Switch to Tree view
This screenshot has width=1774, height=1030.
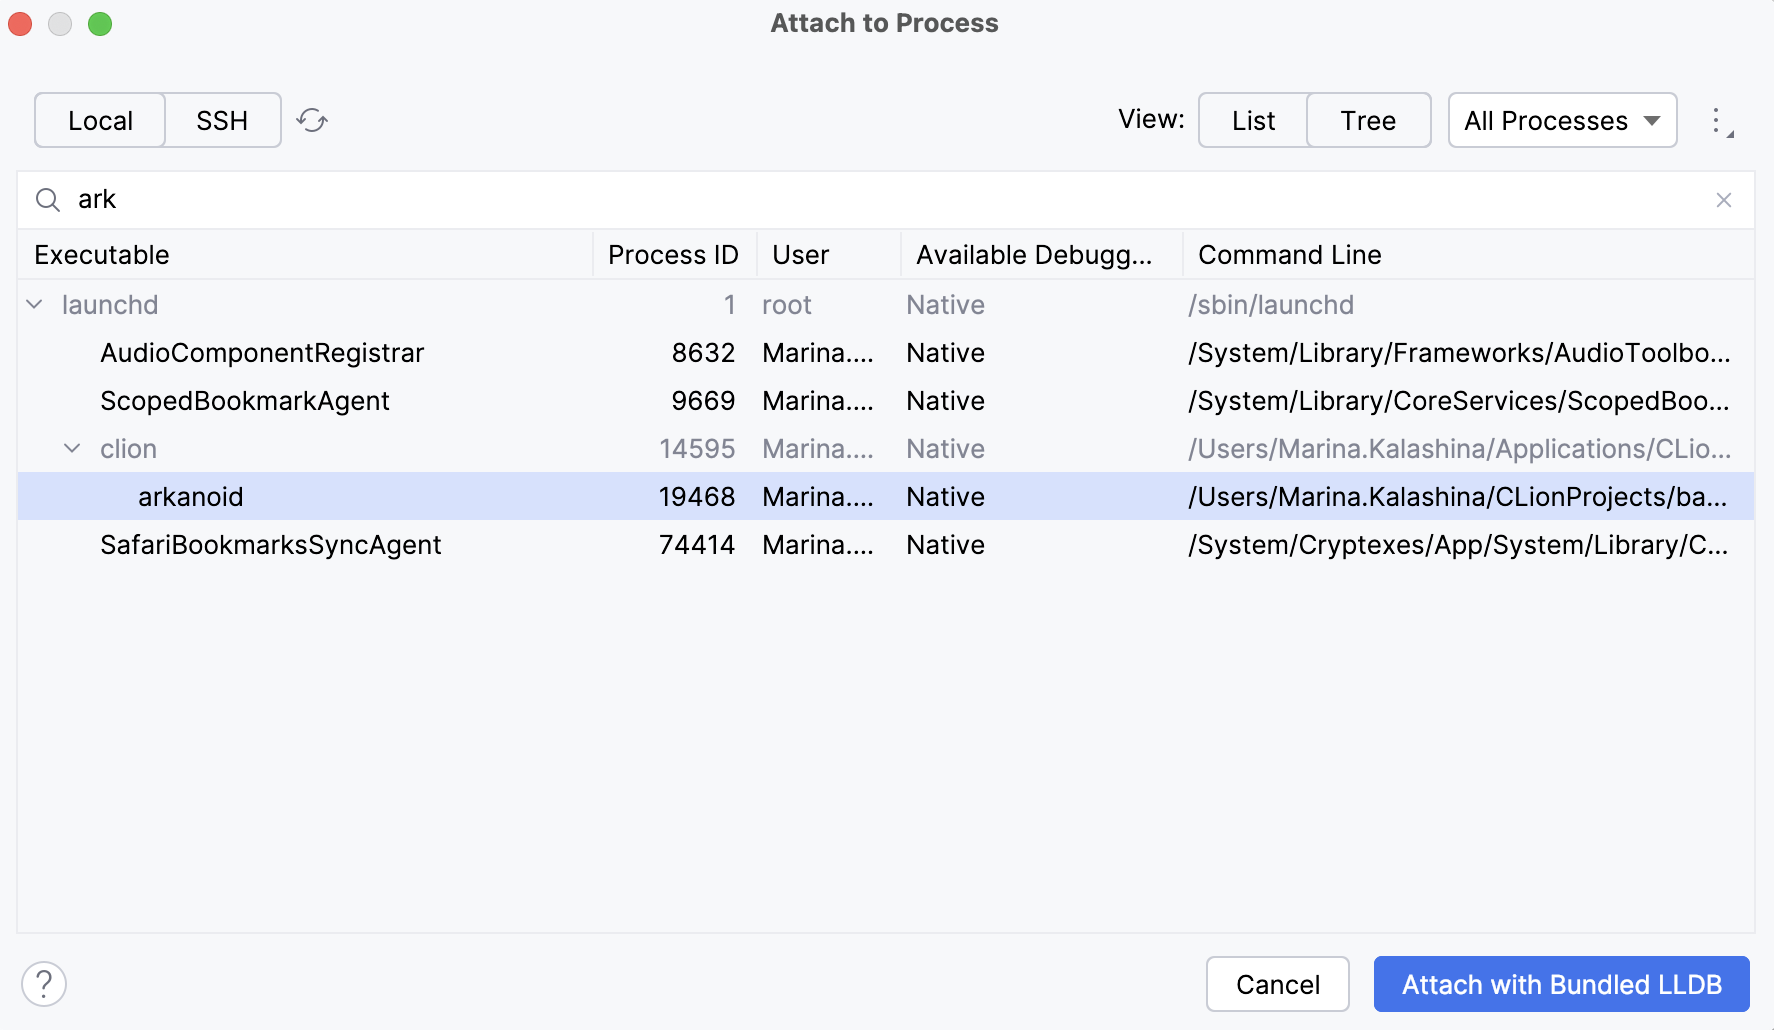coord(1368,120)
